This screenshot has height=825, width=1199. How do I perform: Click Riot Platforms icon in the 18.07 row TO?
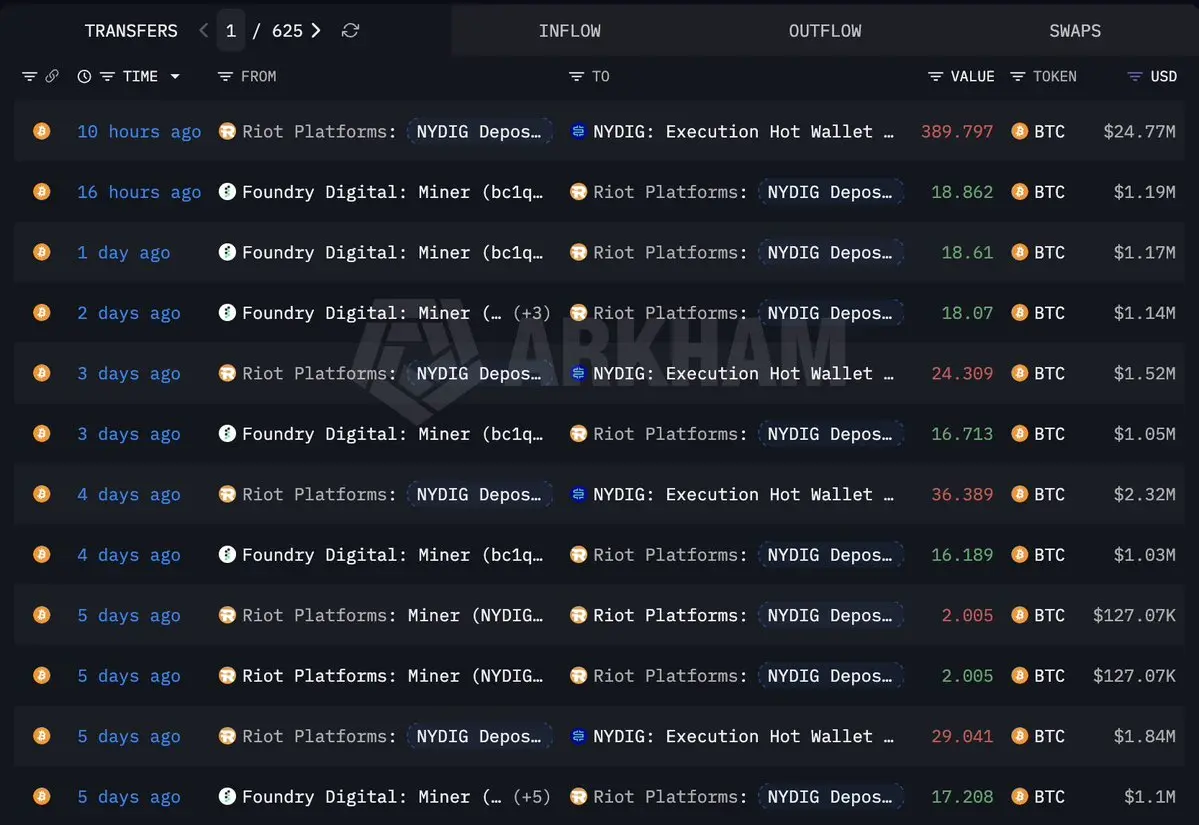(578, 312)
